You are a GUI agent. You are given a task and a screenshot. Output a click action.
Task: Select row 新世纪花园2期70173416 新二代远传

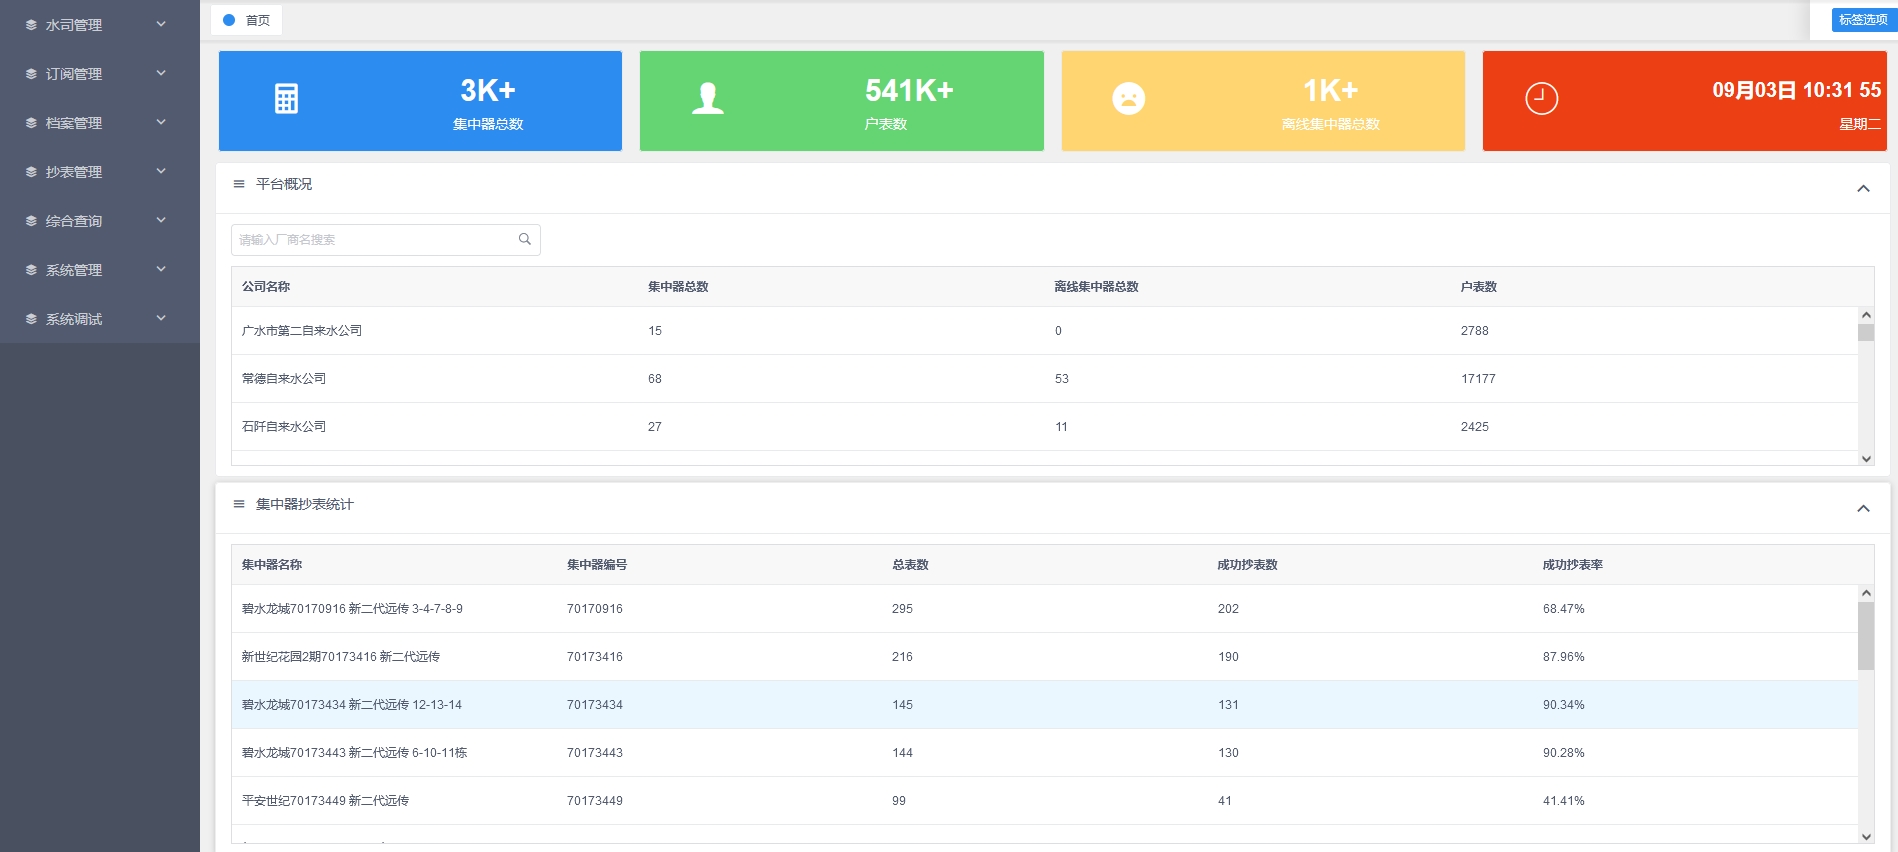point(1045,657)
